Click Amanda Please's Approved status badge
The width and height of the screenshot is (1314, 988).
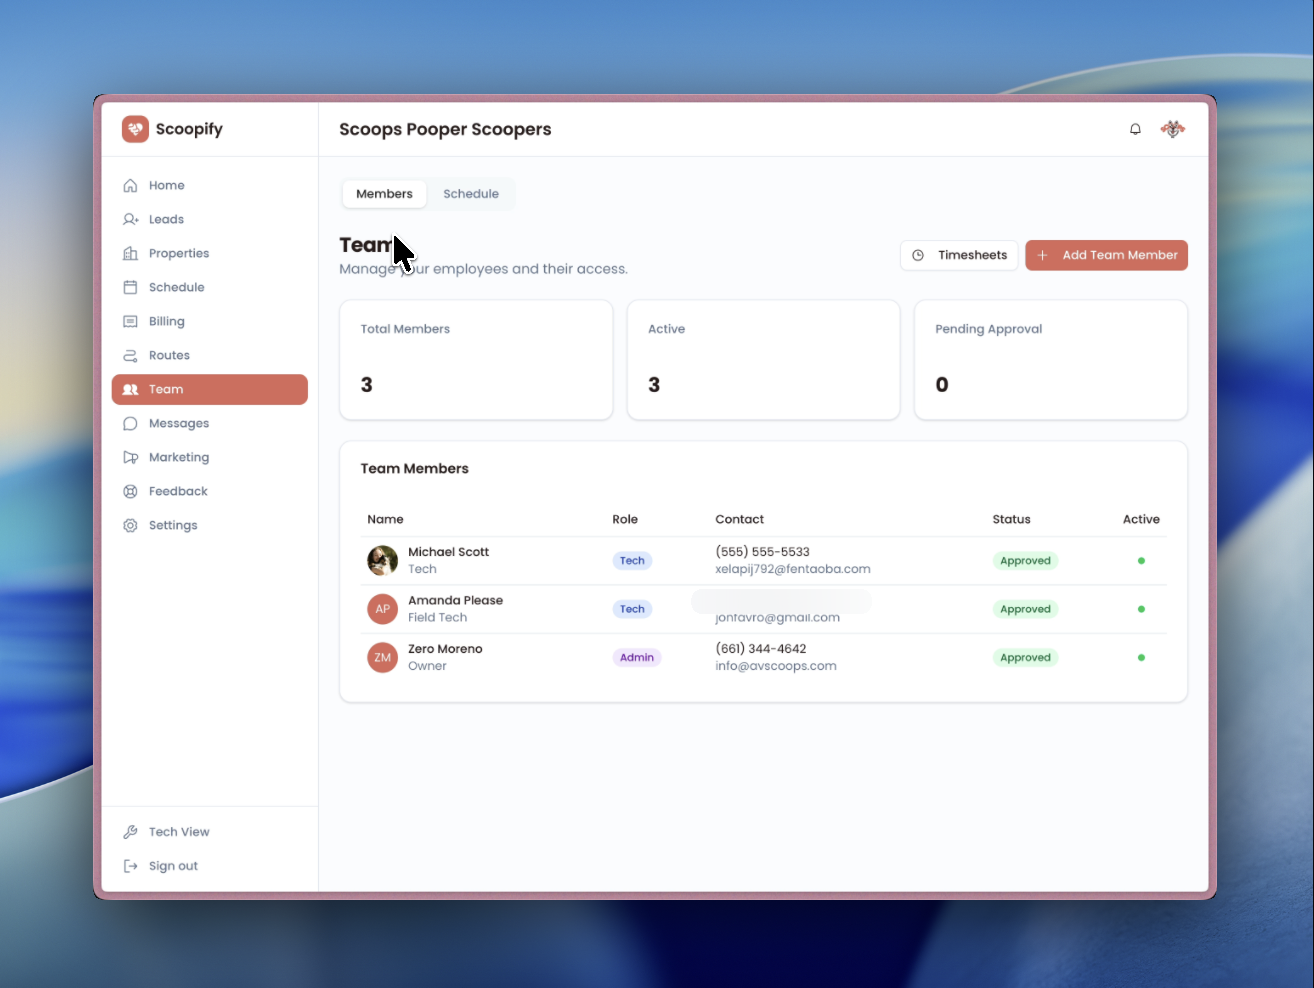pos(1025,609)
